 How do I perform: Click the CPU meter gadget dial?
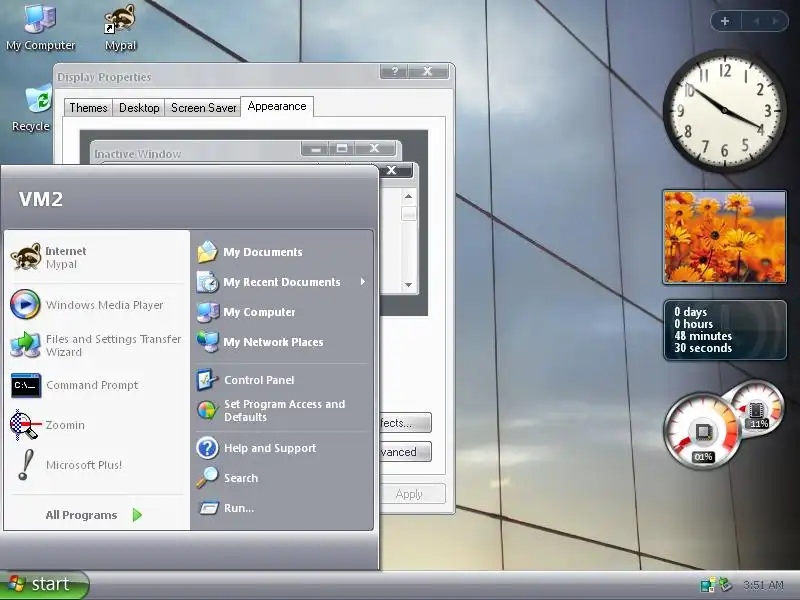[703, 431]
